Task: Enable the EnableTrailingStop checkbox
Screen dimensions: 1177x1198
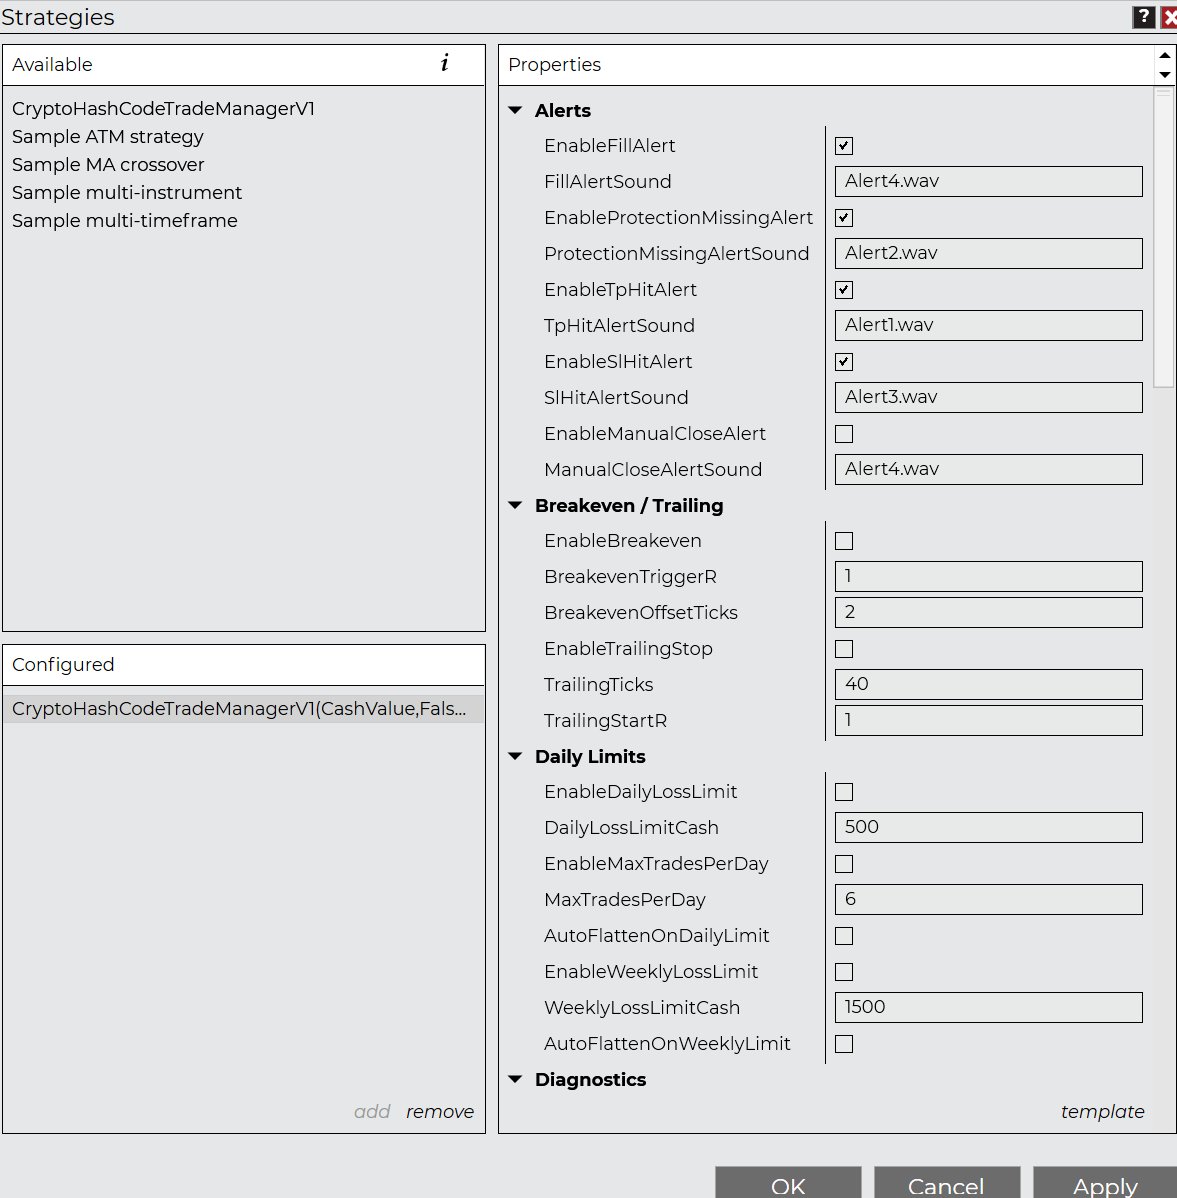Action: tap(844, 649)
